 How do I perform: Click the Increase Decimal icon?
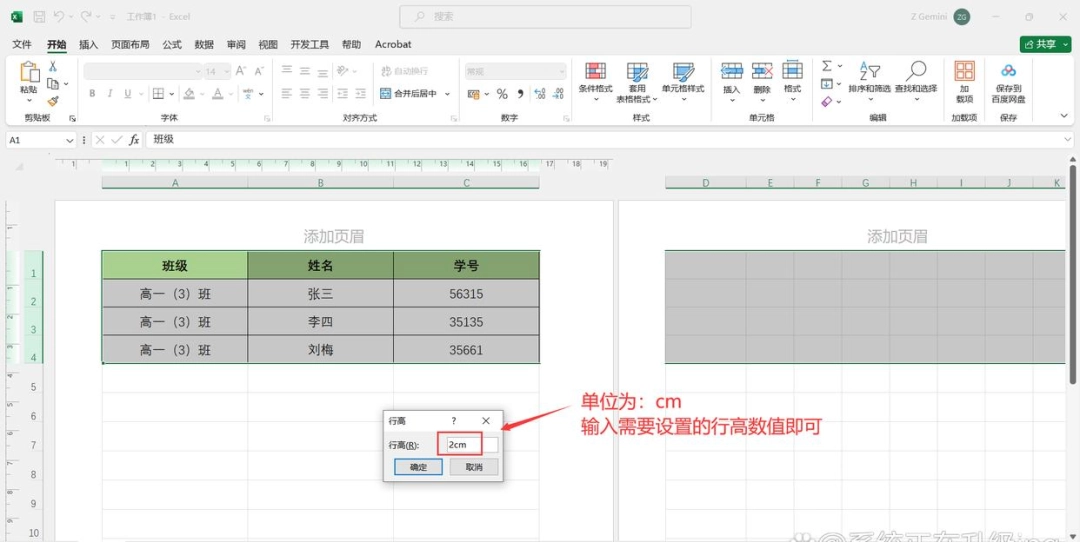(x=539, y=94)
